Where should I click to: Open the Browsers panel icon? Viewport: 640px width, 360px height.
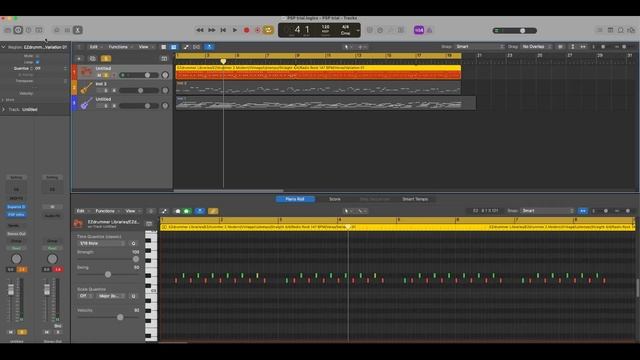point(631,30)
